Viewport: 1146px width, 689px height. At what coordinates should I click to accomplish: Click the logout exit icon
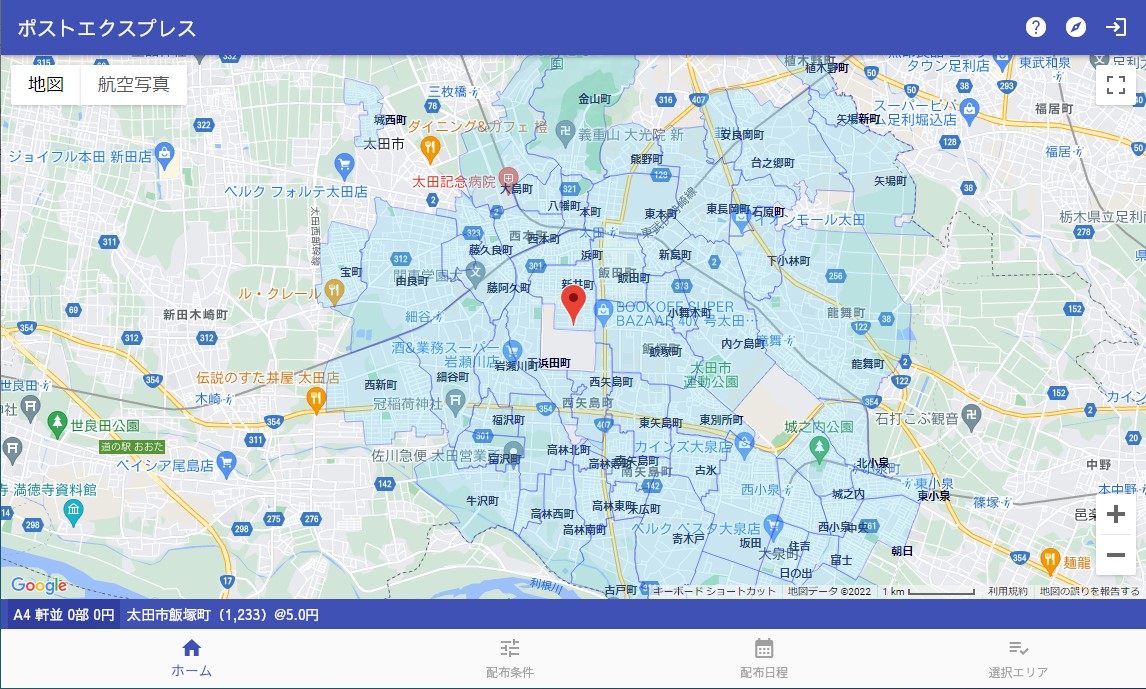(1115, 27)
